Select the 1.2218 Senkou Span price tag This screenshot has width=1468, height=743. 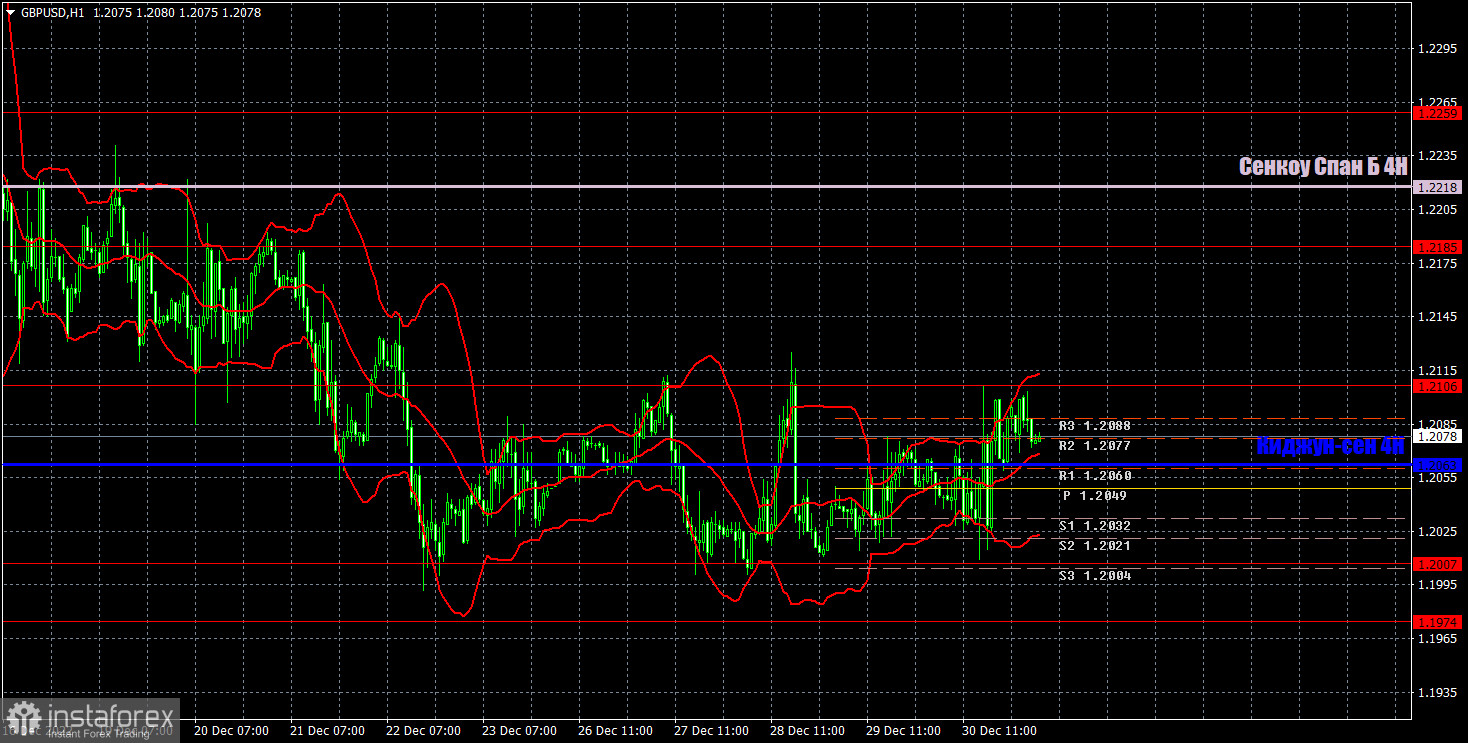[1439, 187]
